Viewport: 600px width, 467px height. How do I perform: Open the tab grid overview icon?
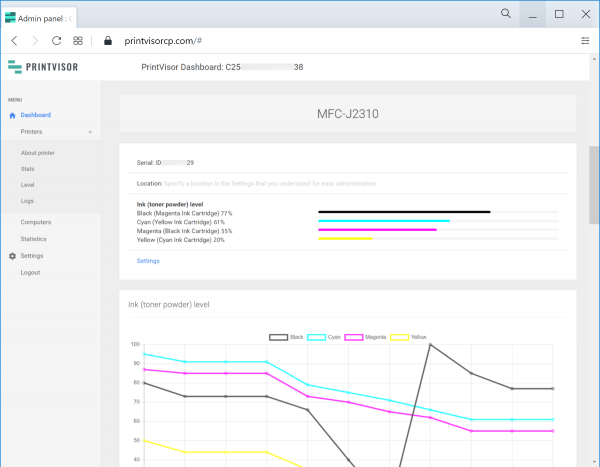pyautogui.click(x=78, y=41)
